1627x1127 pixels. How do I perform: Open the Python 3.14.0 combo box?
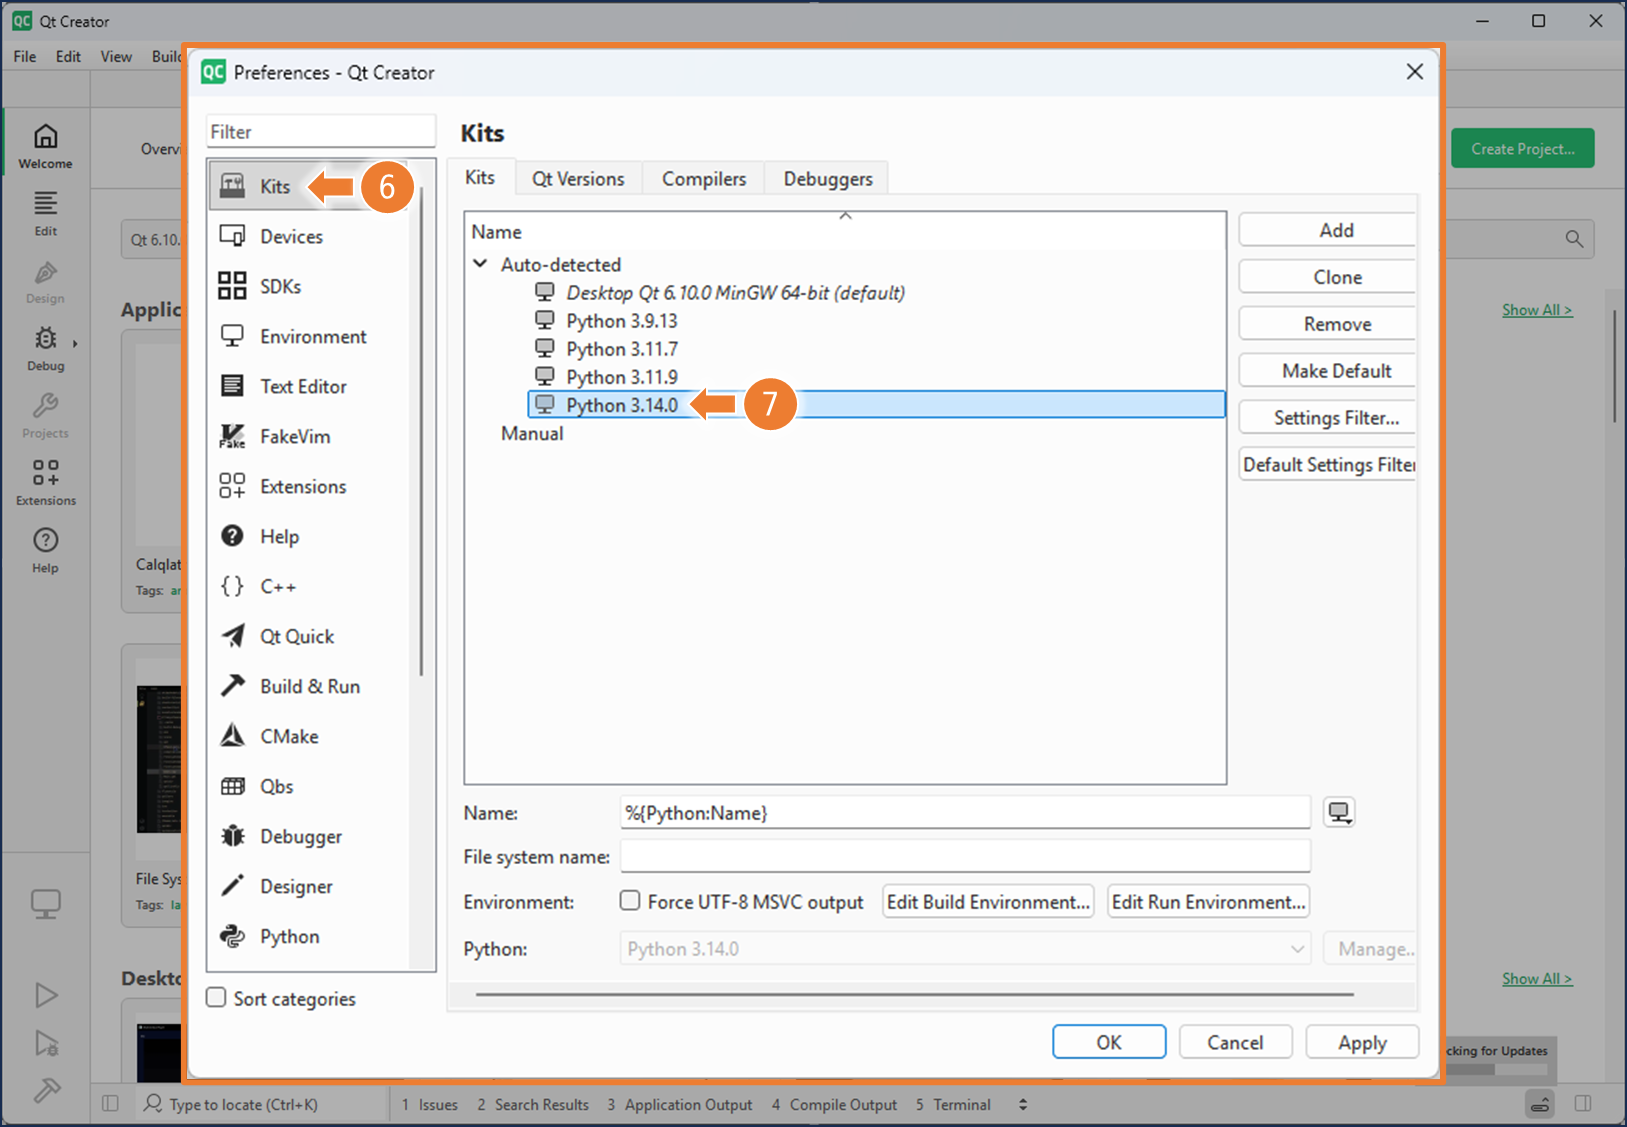click(x=965, y=949)
